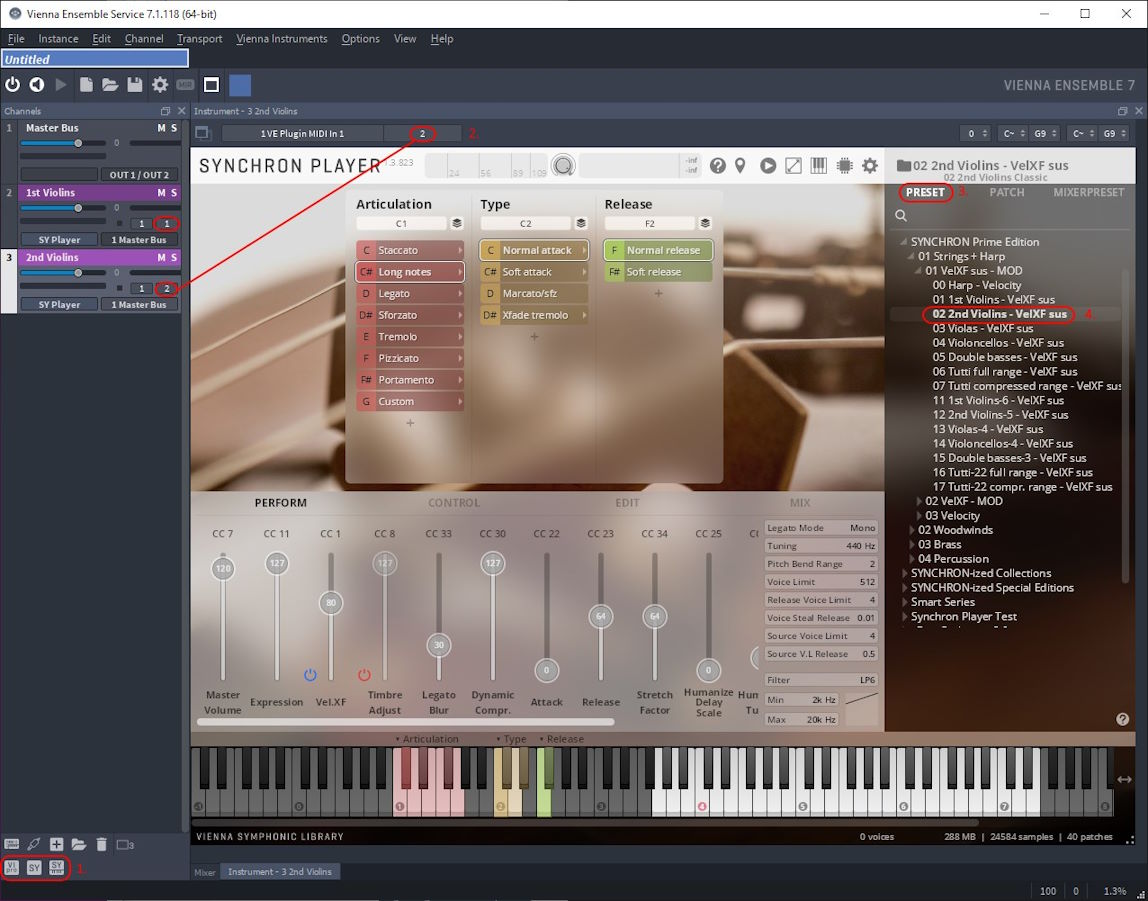Image resolution: width=1148 pixels, height=901 pixels.
Task: Expand the 03 Brass folder
Action: 913,545
